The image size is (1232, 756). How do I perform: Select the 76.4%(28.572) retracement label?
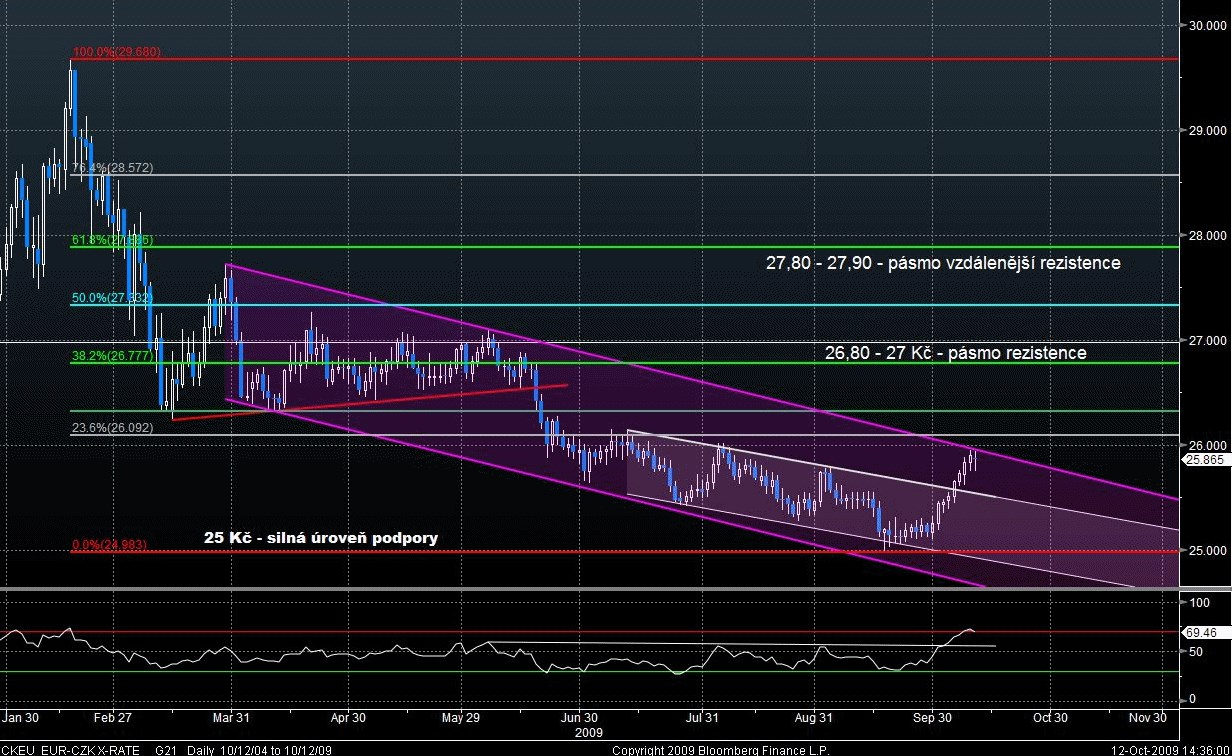[112, 168]
